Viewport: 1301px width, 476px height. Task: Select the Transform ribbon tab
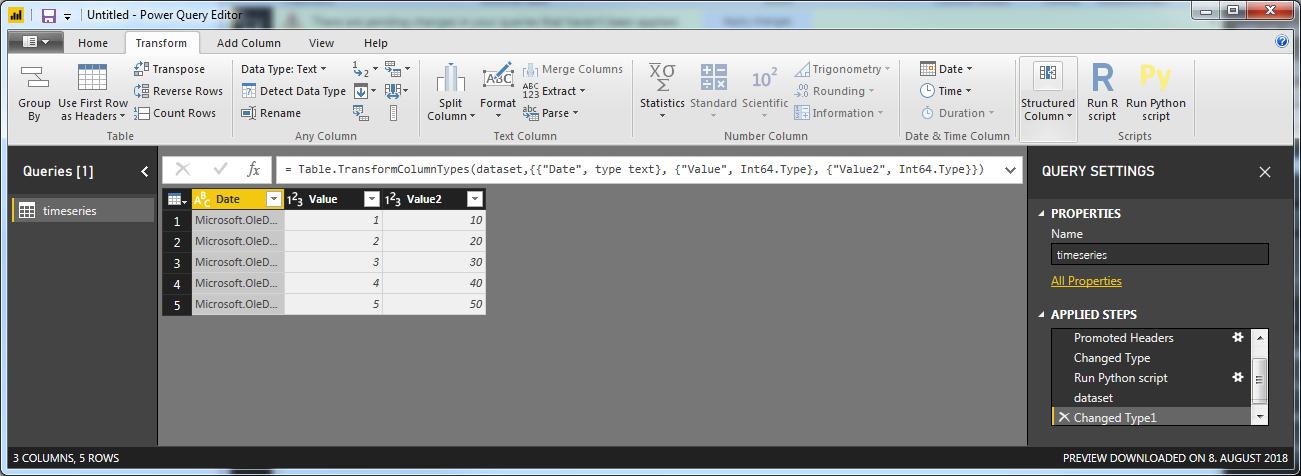(161, 43)
